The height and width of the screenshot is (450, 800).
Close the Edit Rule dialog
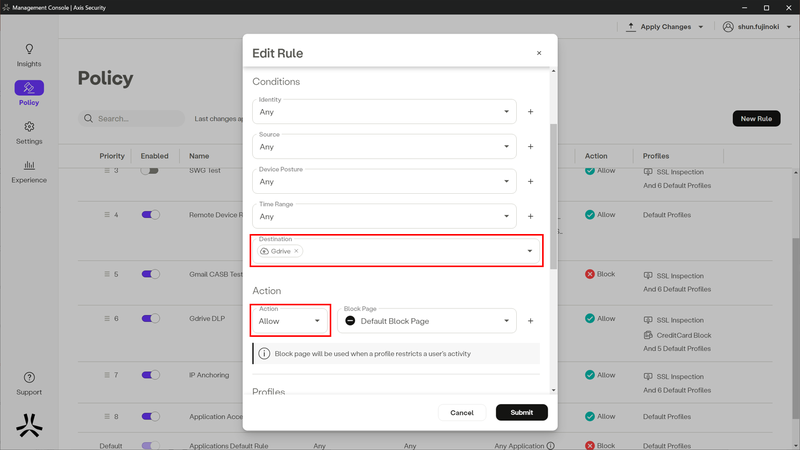[539, 53]
